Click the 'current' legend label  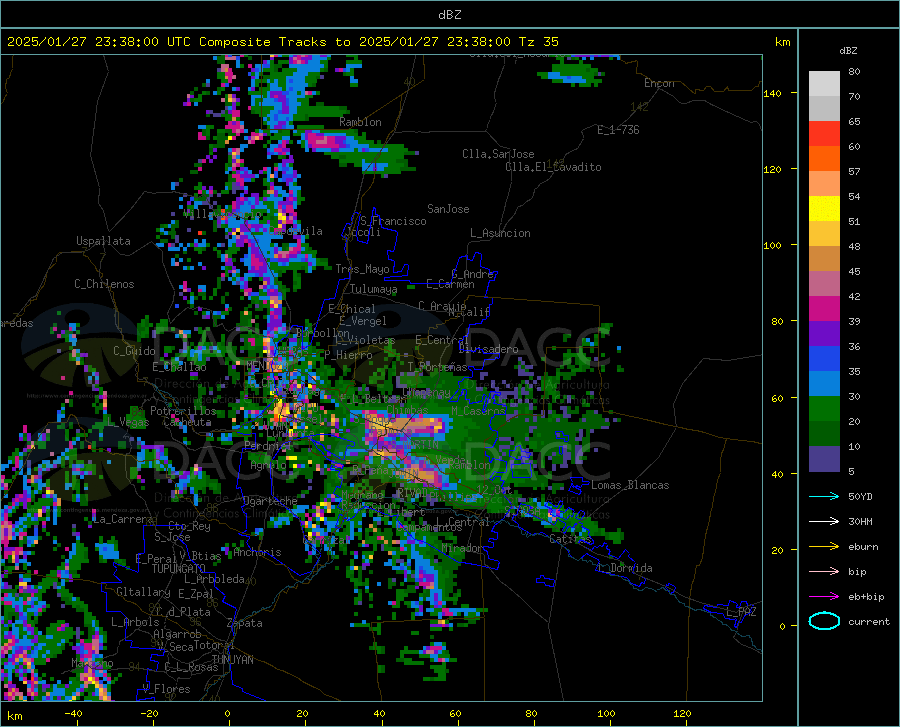[x=869, y=621]
